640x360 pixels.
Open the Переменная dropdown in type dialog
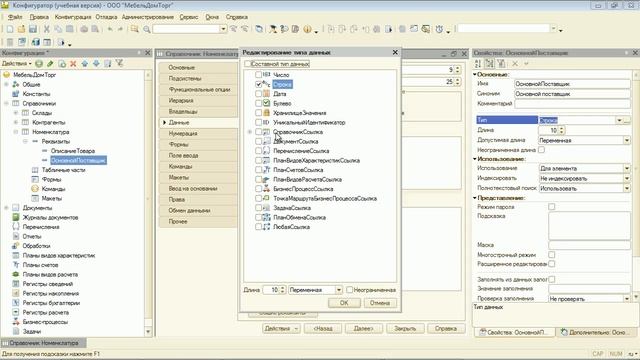pos(338,290)
